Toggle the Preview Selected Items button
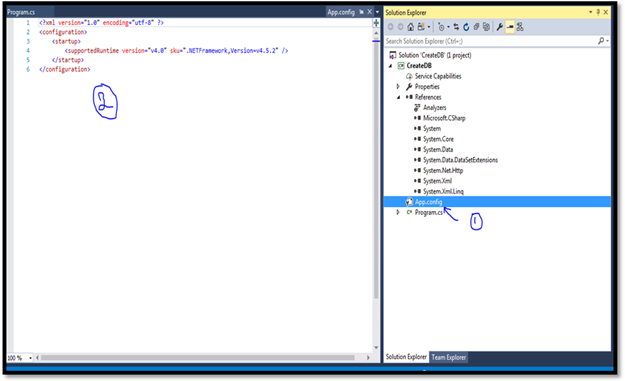Image resolution: width=625 pixels, height=381 pixels. (510, 27)
